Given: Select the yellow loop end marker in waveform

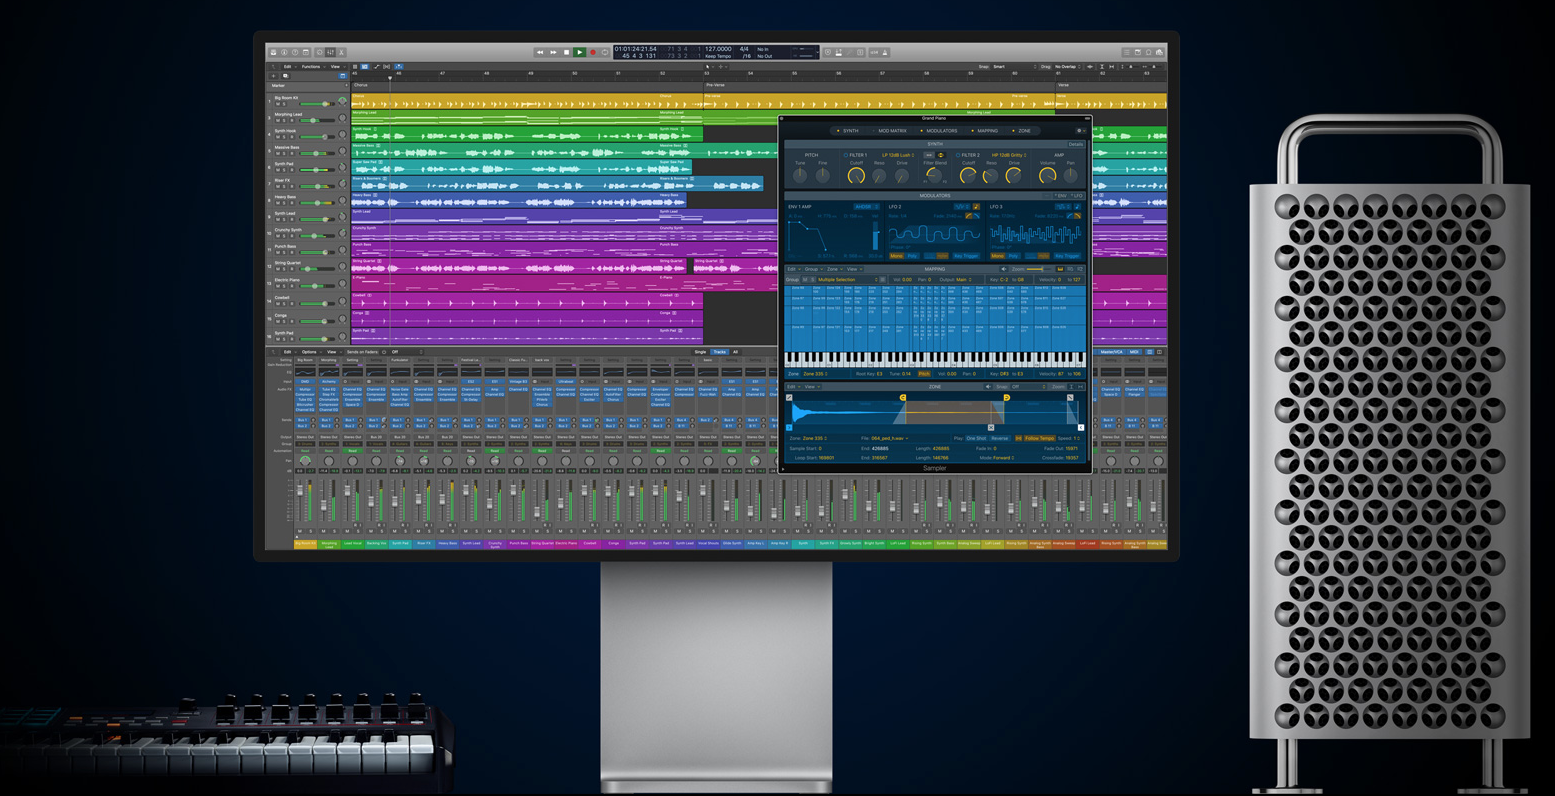Looking at the screenshot, I should point(1007,398).
